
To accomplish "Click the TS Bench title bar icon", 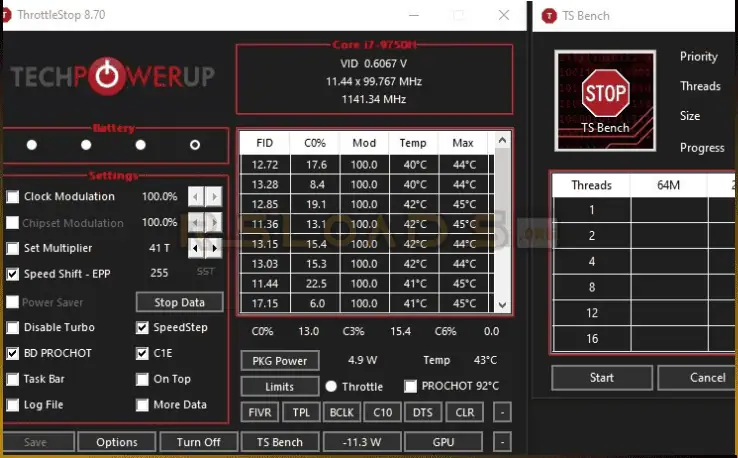I will [x=549, y=15].
